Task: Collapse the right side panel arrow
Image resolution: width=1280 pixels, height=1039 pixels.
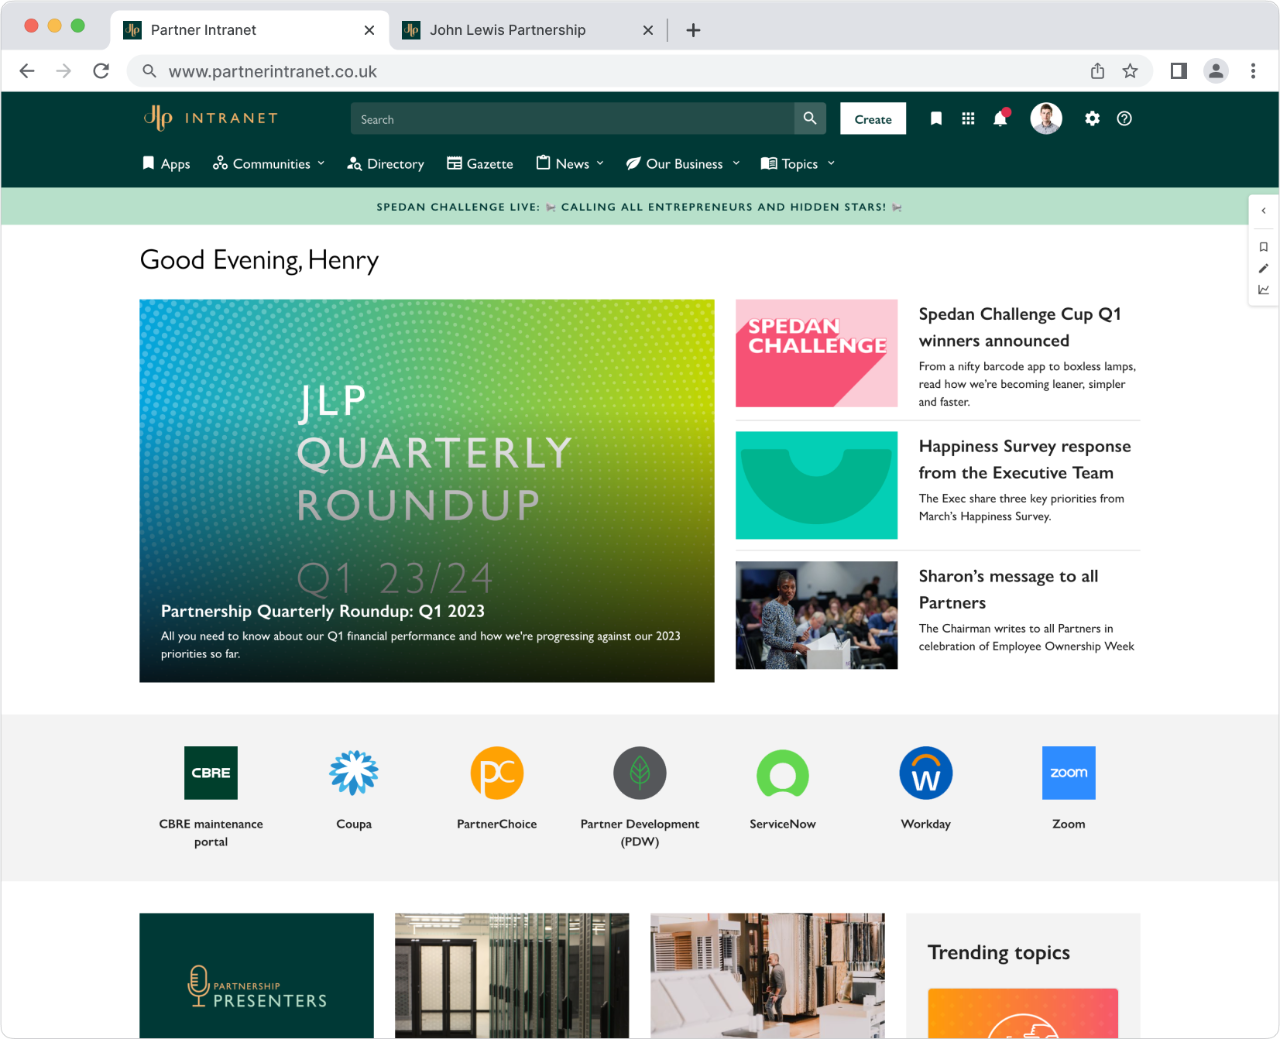Action: pyautogui.click(x=1264, y=211)
